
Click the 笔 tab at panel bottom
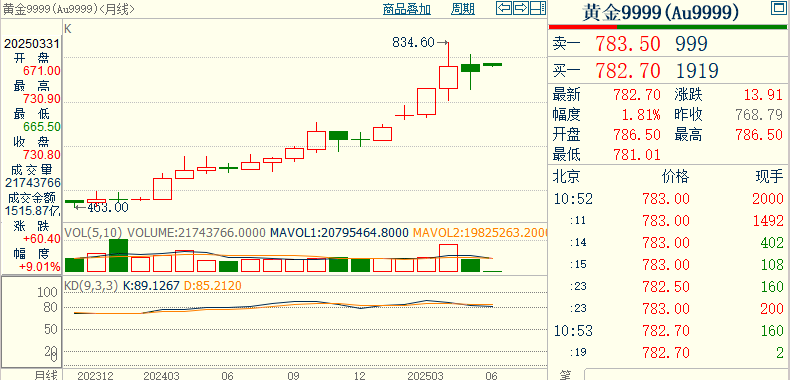[x=565, y=375]
